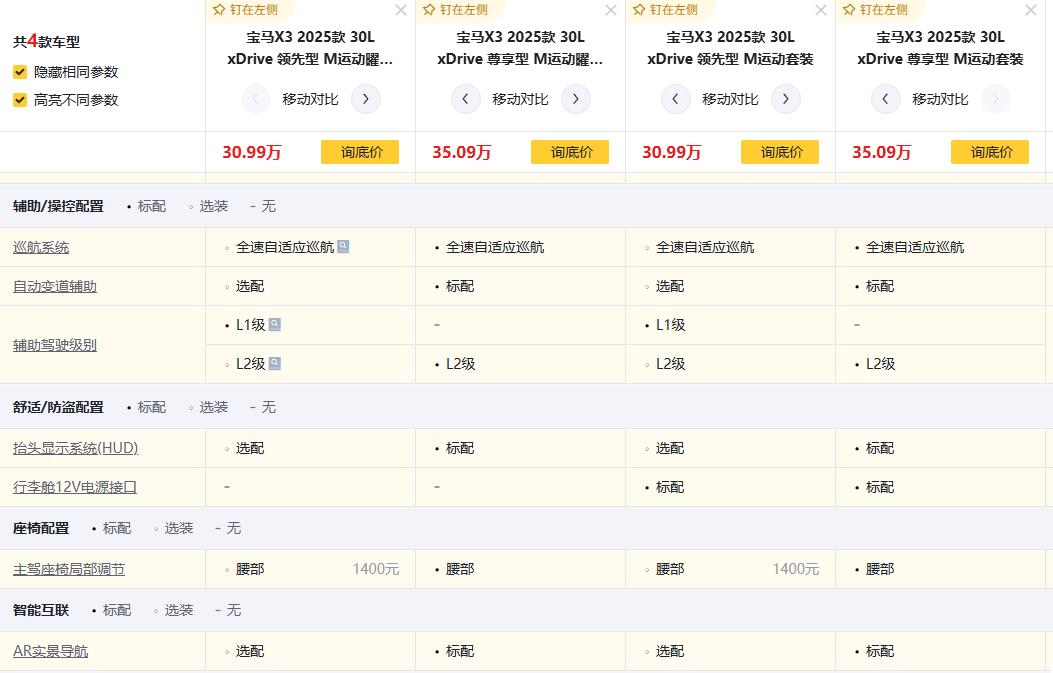Move the 尊享型 M运动套装 column left
The width and height of the screenshot is (1053, 673).
tap(886, 99)
